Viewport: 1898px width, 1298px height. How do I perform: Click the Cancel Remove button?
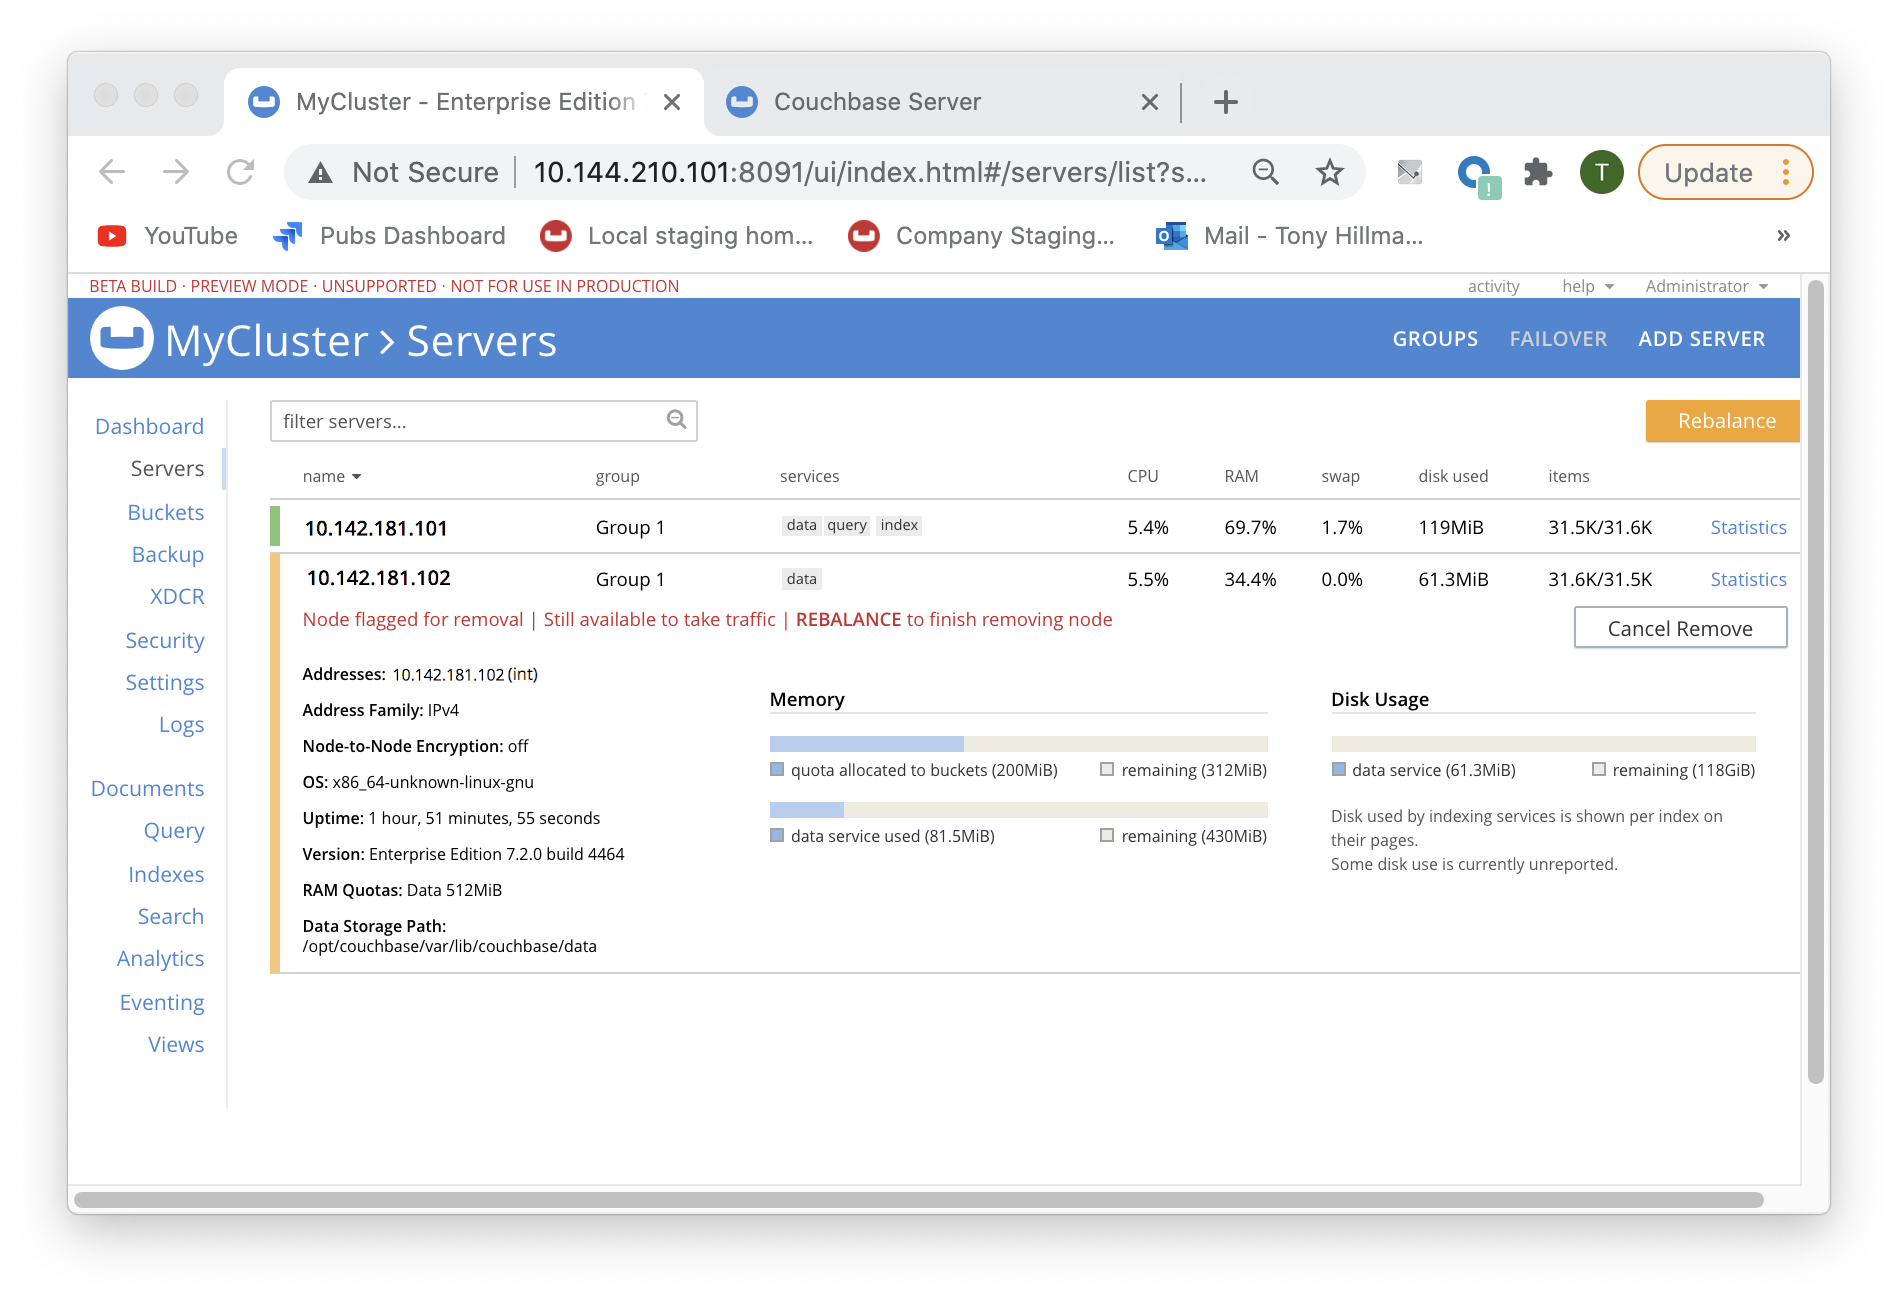tap(1679, 628)
